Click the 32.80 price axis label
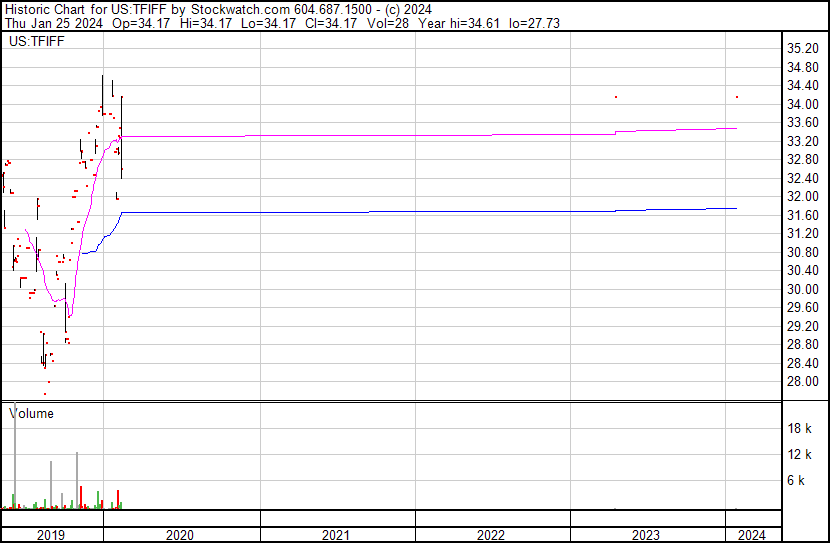The width and height of the screenshot is (830, 543). tap(802, 159)
